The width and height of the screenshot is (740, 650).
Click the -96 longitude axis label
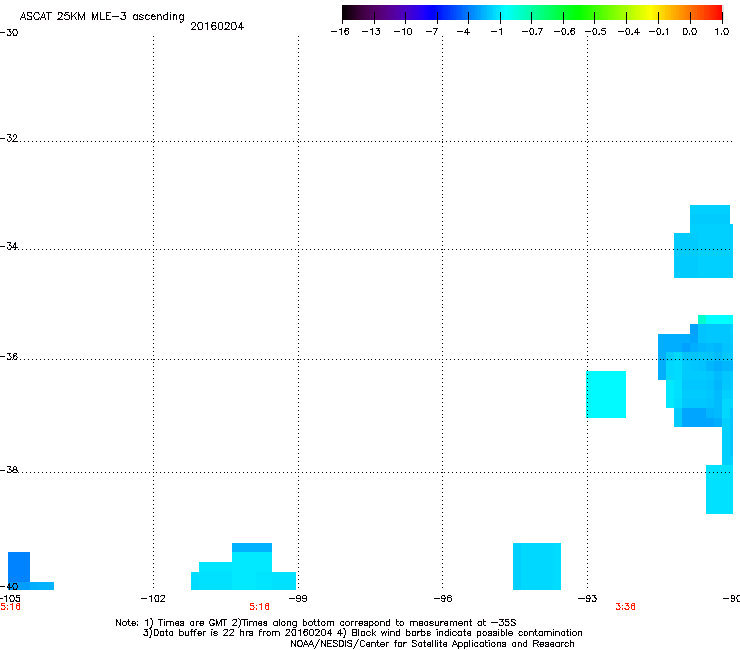pos(443,599)
